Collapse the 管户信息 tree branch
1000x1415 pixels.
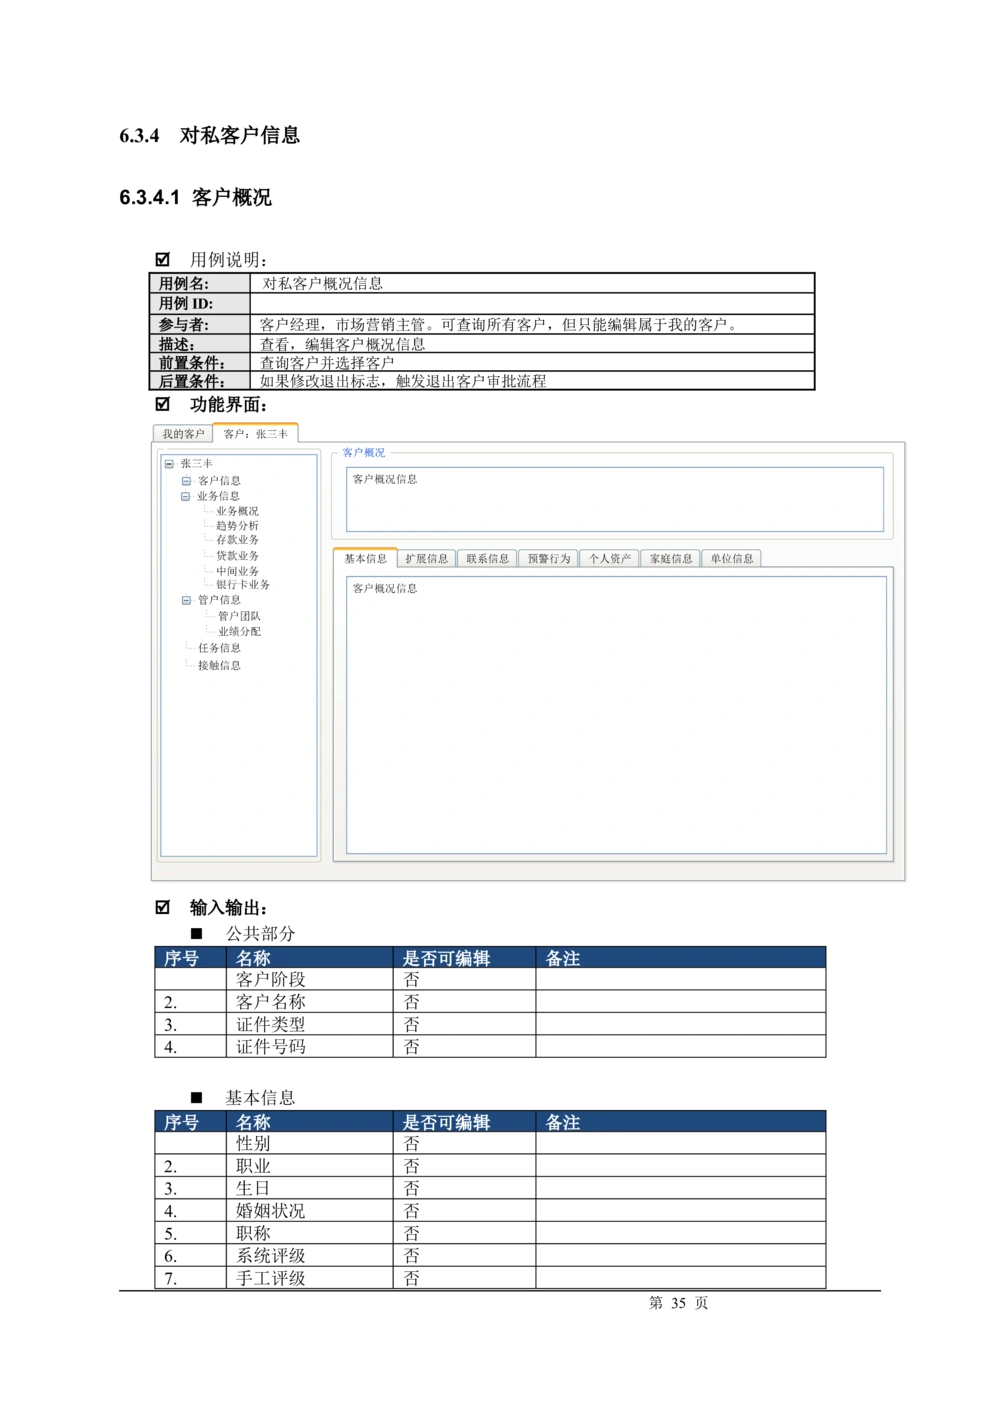pos(186,601)
